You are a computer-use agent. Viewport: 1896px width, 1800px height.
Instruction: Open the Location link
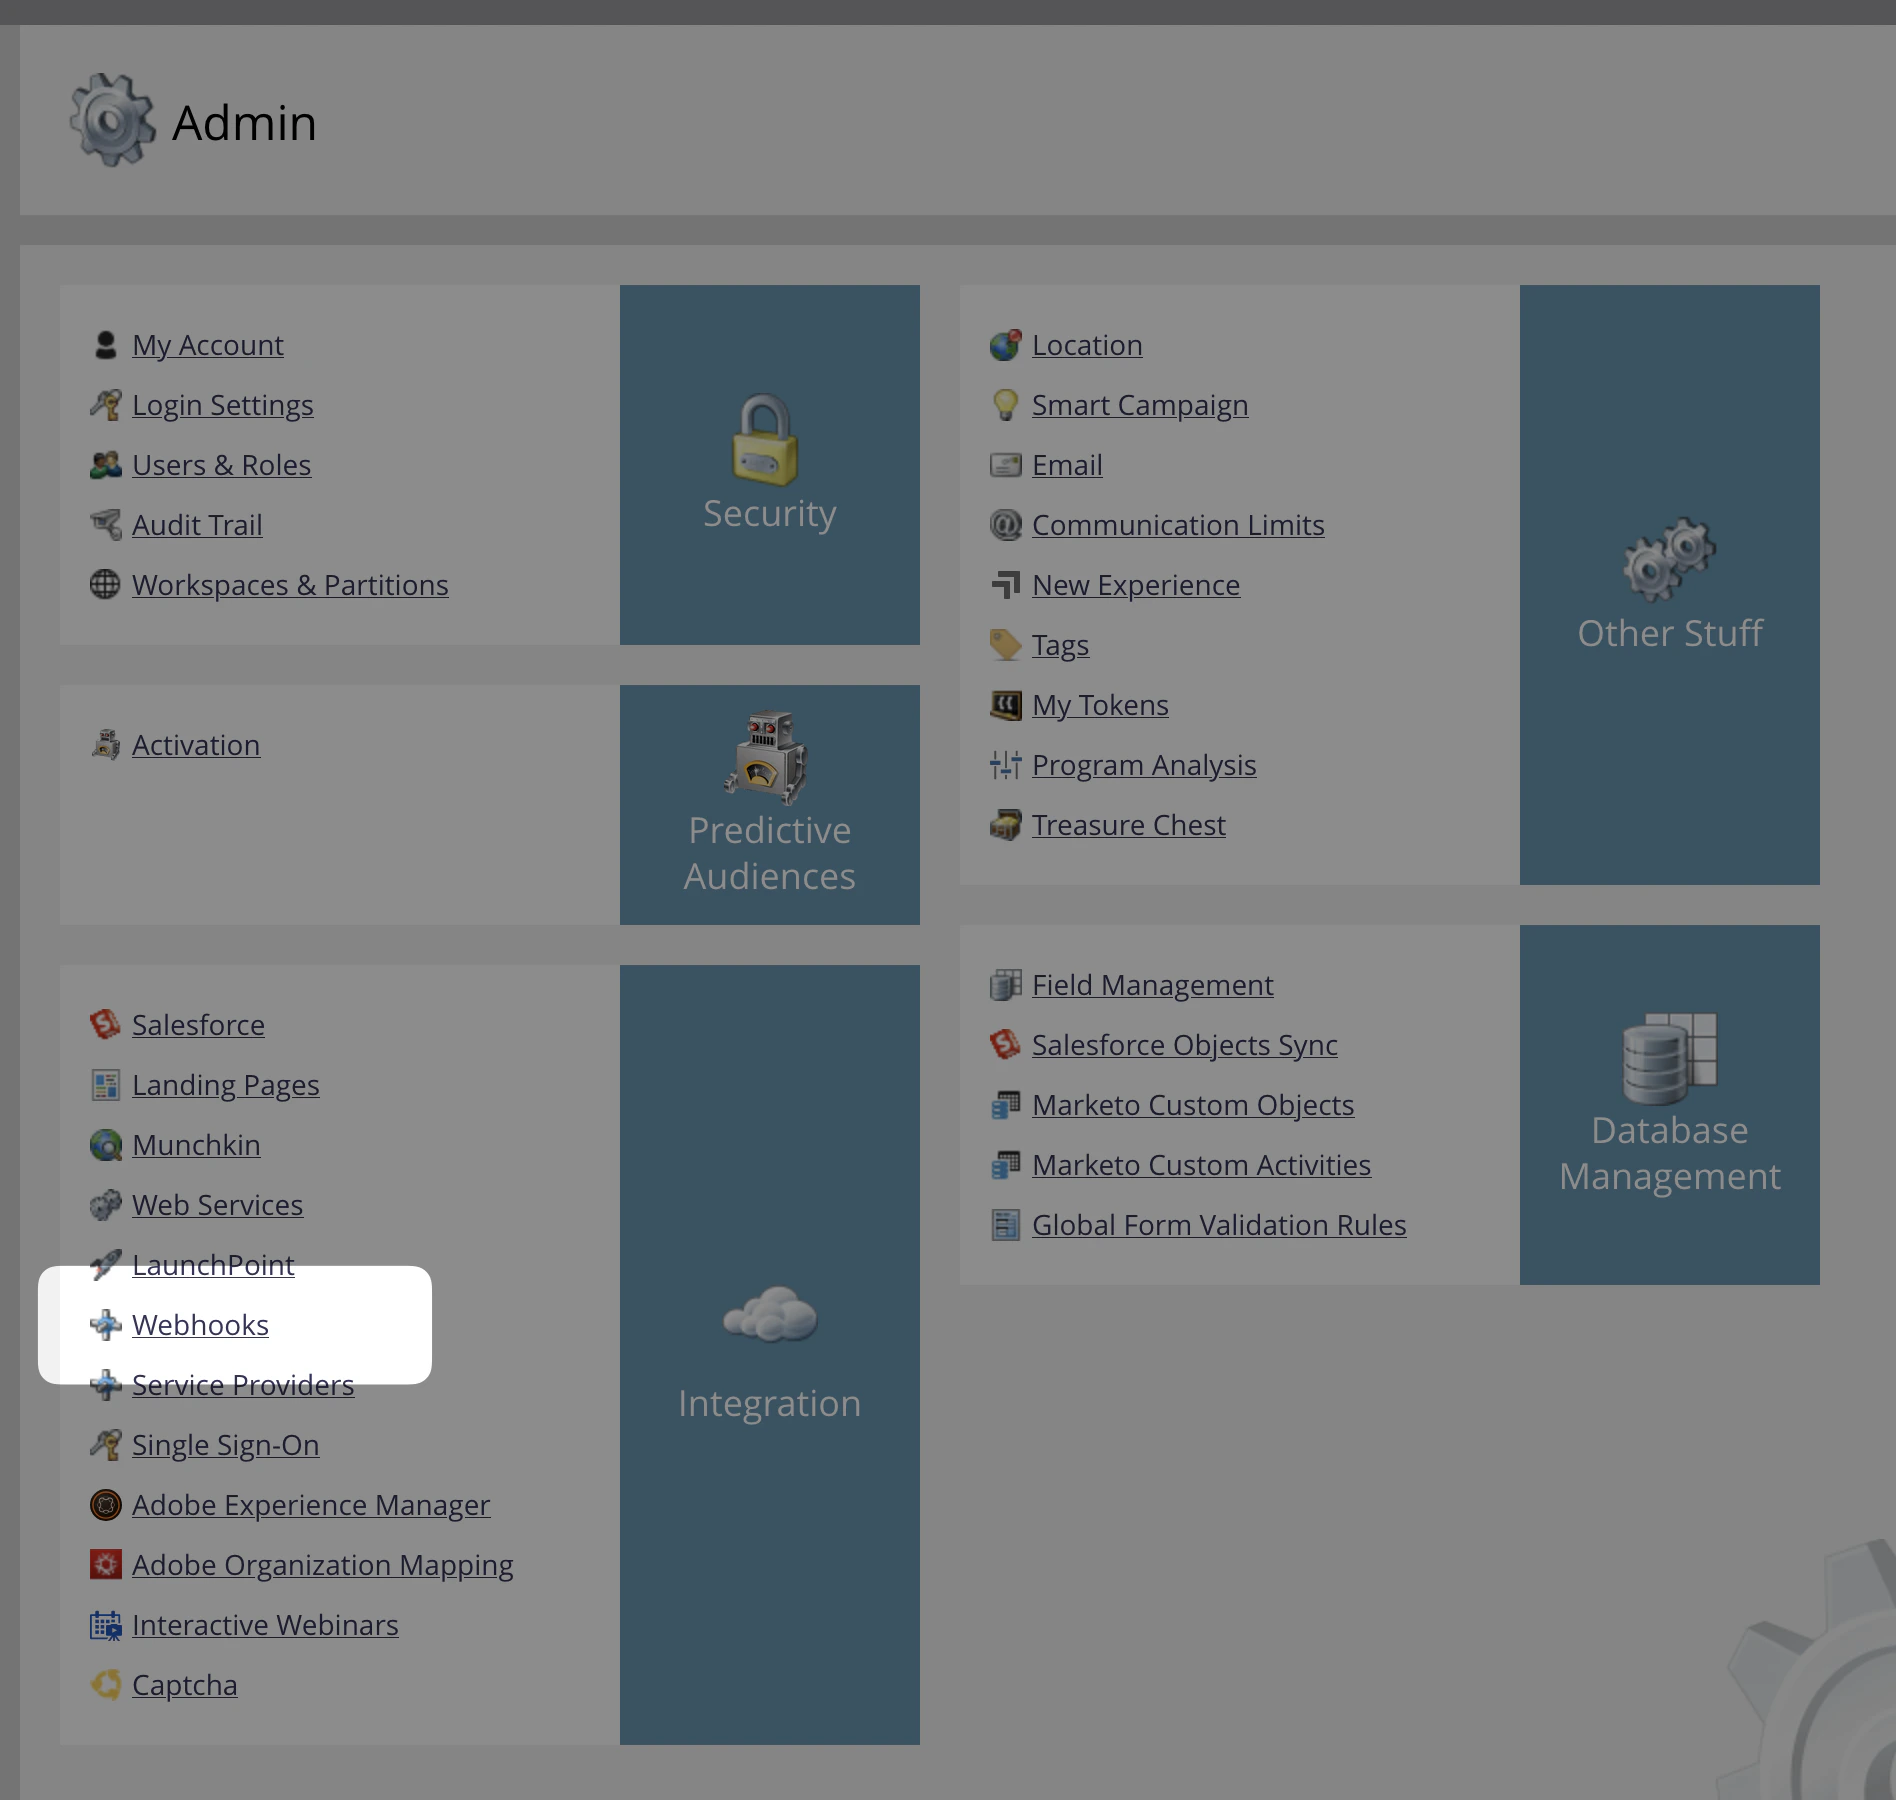click(x=1087, y=345)
